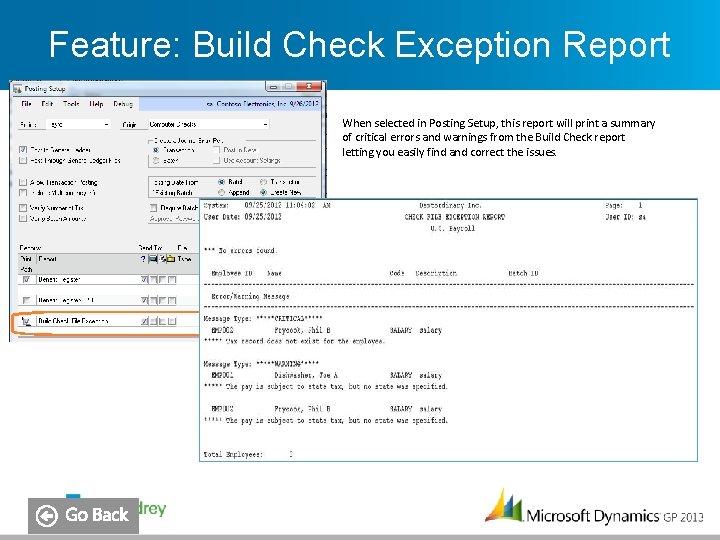Open the Edit menu in Posting Setup

(47, 104)
